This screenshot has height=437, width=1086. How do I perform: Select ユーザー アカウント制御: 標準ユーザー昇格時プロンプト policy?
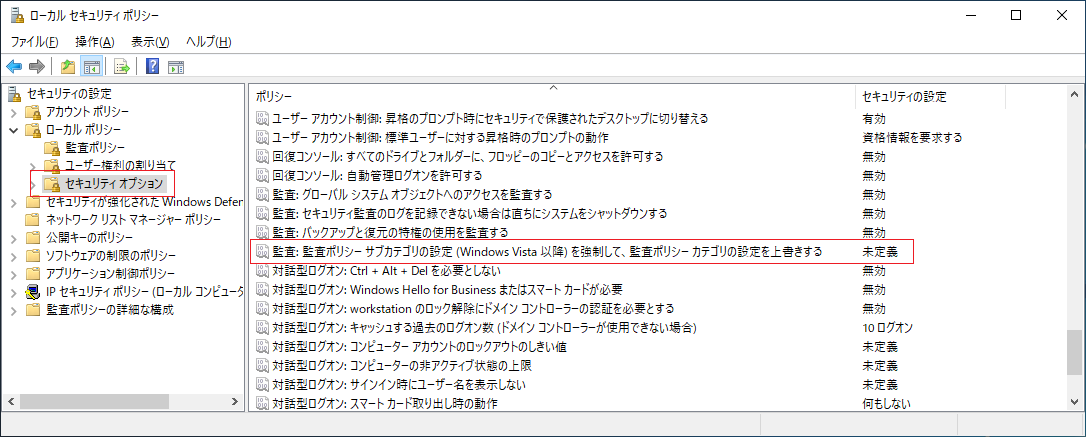point(440,137)
